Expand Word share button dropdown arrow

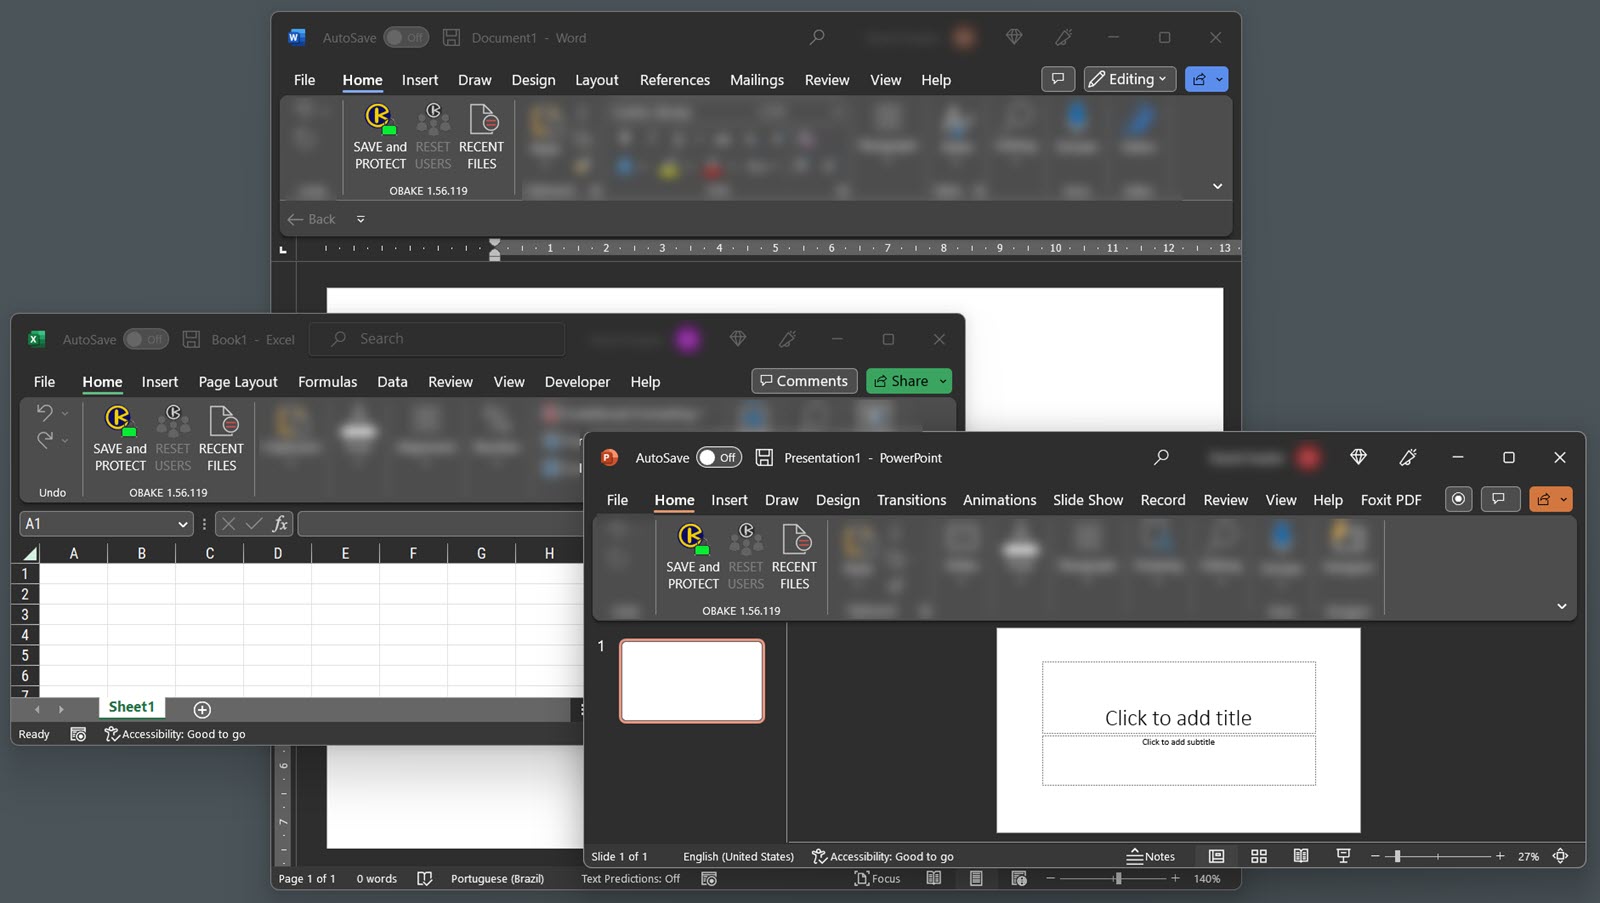1219,79
